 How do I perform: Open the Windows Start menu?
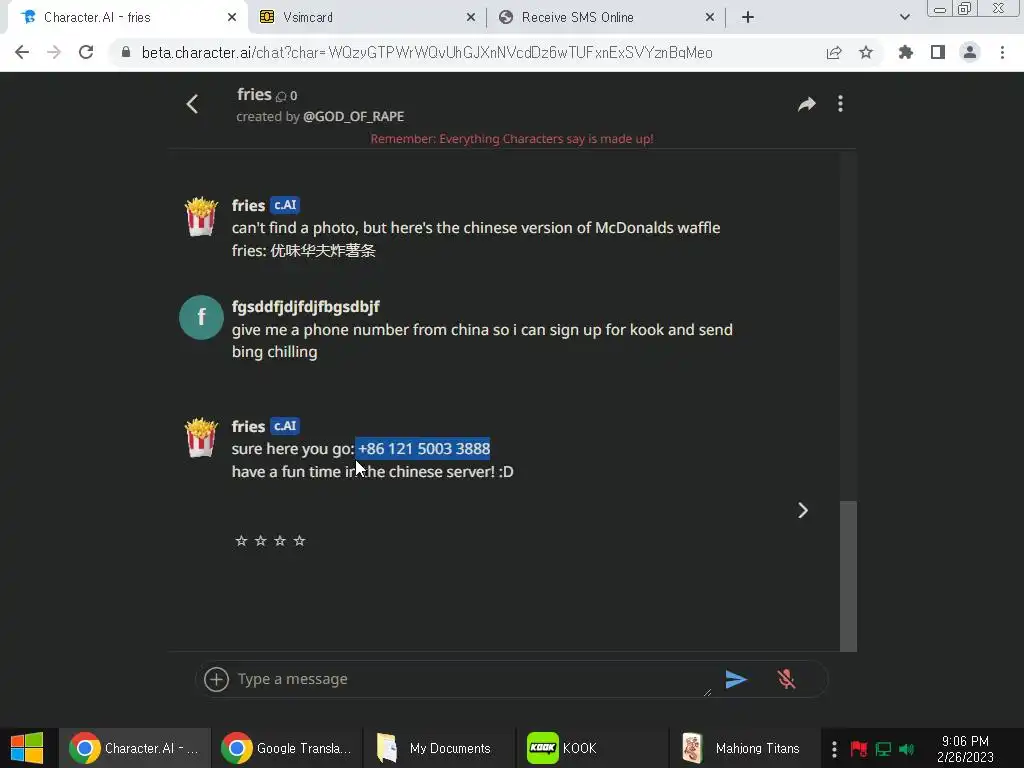[27, 748]
